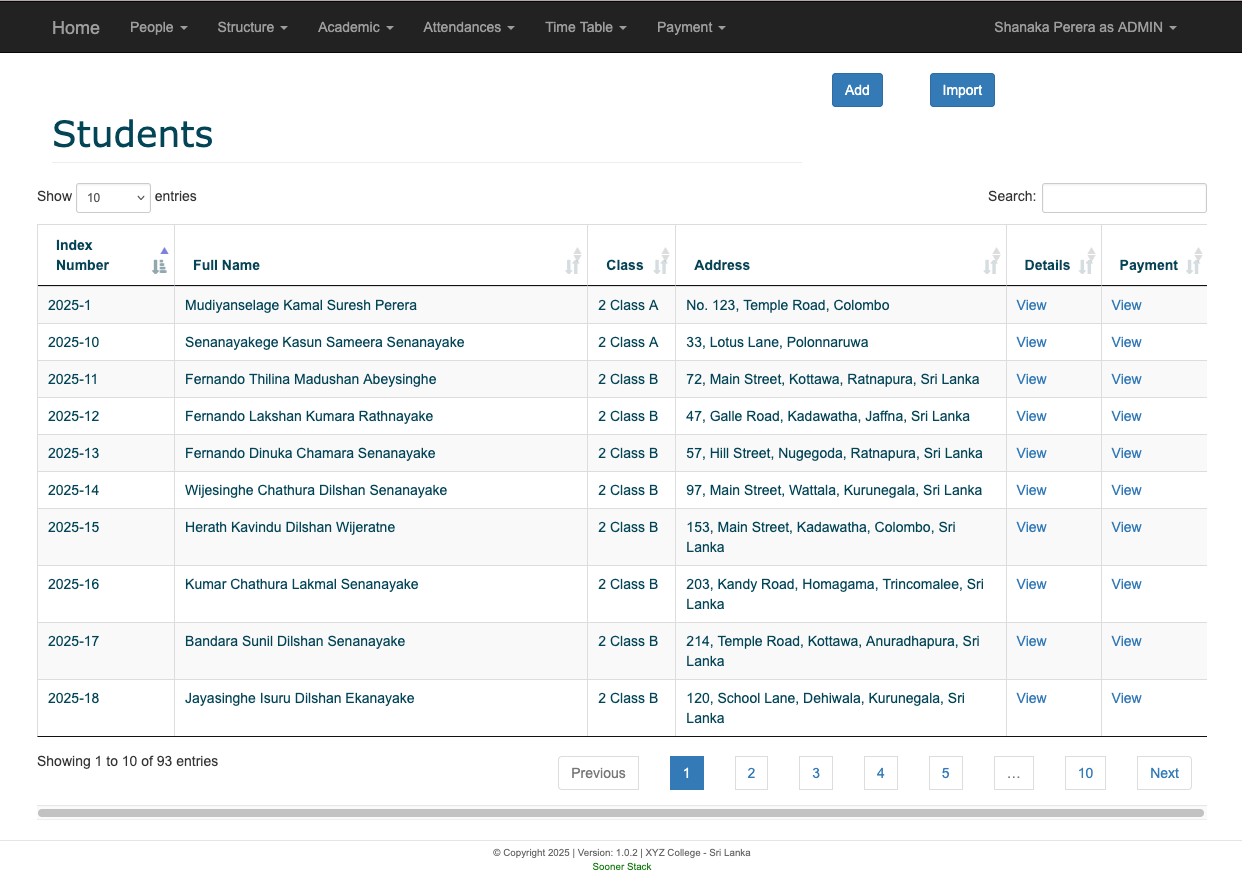The height and width of the screenshot is (892, 1242).
Task: View payment for student 2025-15
Action: pyautogui.click(x=1126, y=527)
